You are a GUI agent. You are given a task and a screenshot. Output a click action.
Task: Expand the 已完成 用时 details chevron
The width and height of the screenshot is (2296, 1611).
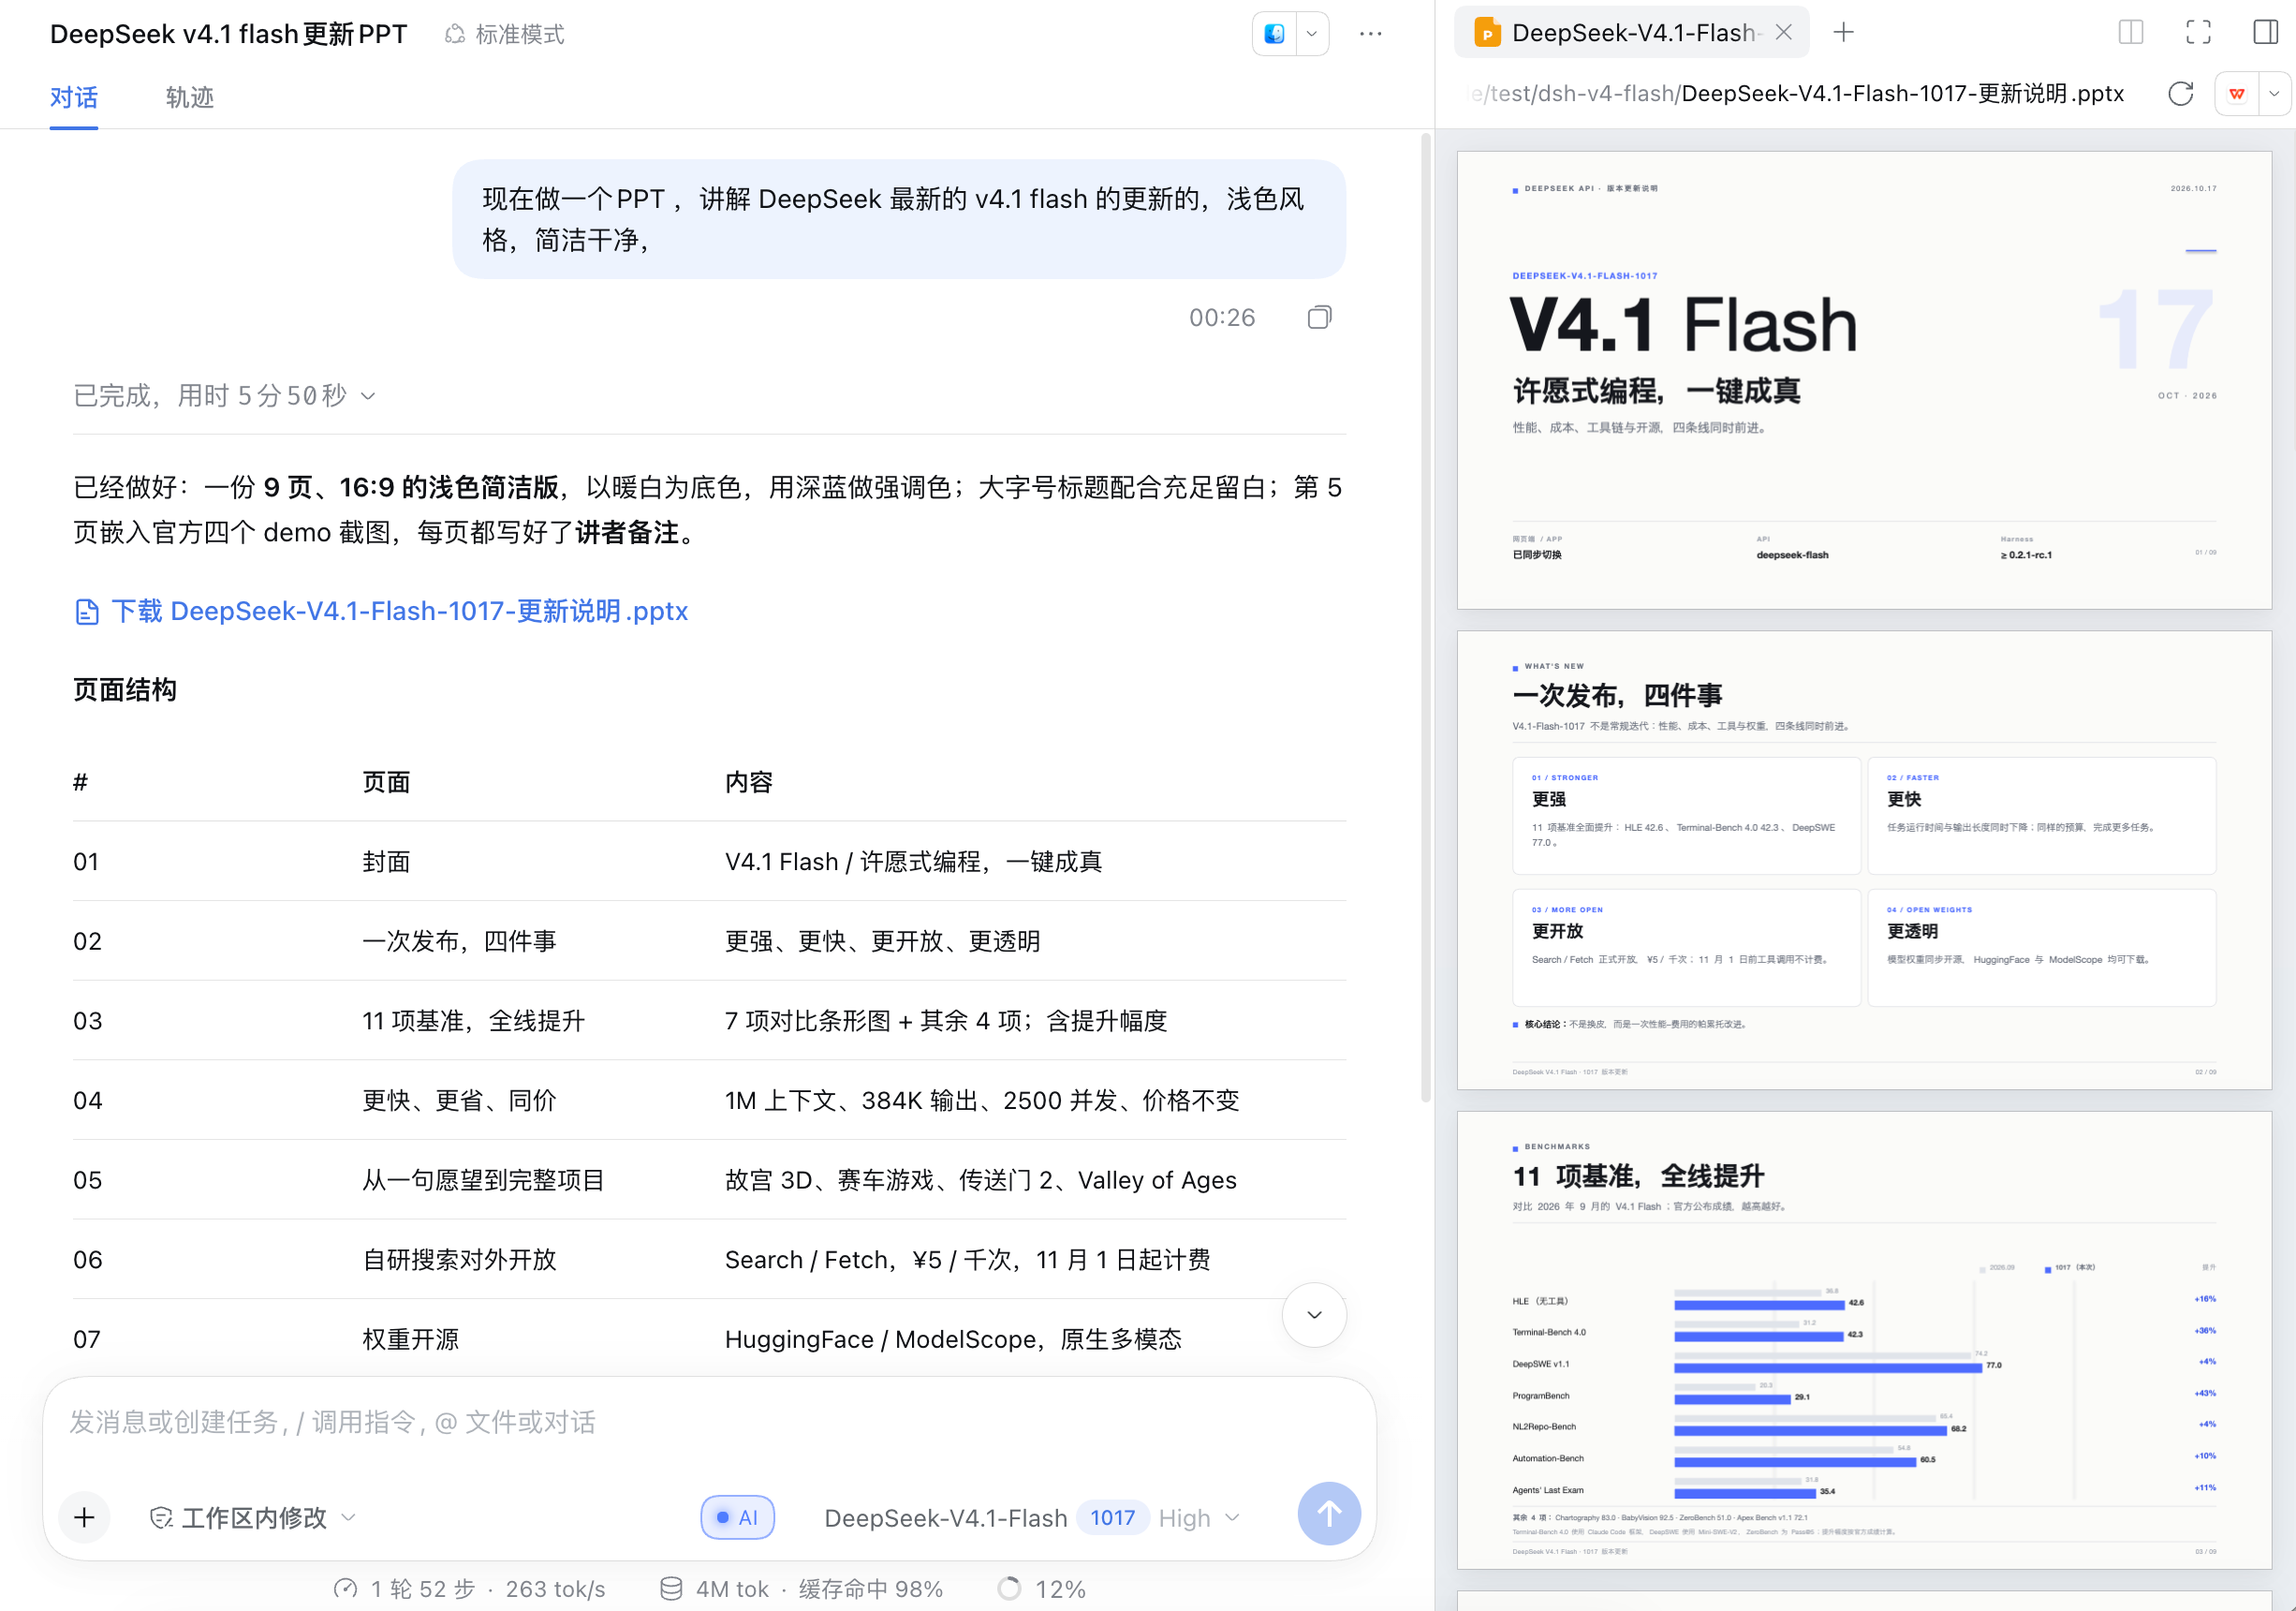pos(368,397)
